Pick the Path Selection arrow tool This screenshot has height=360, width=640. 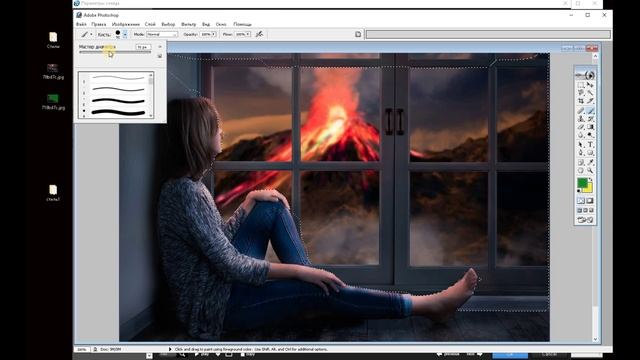[x=581, y=145]
